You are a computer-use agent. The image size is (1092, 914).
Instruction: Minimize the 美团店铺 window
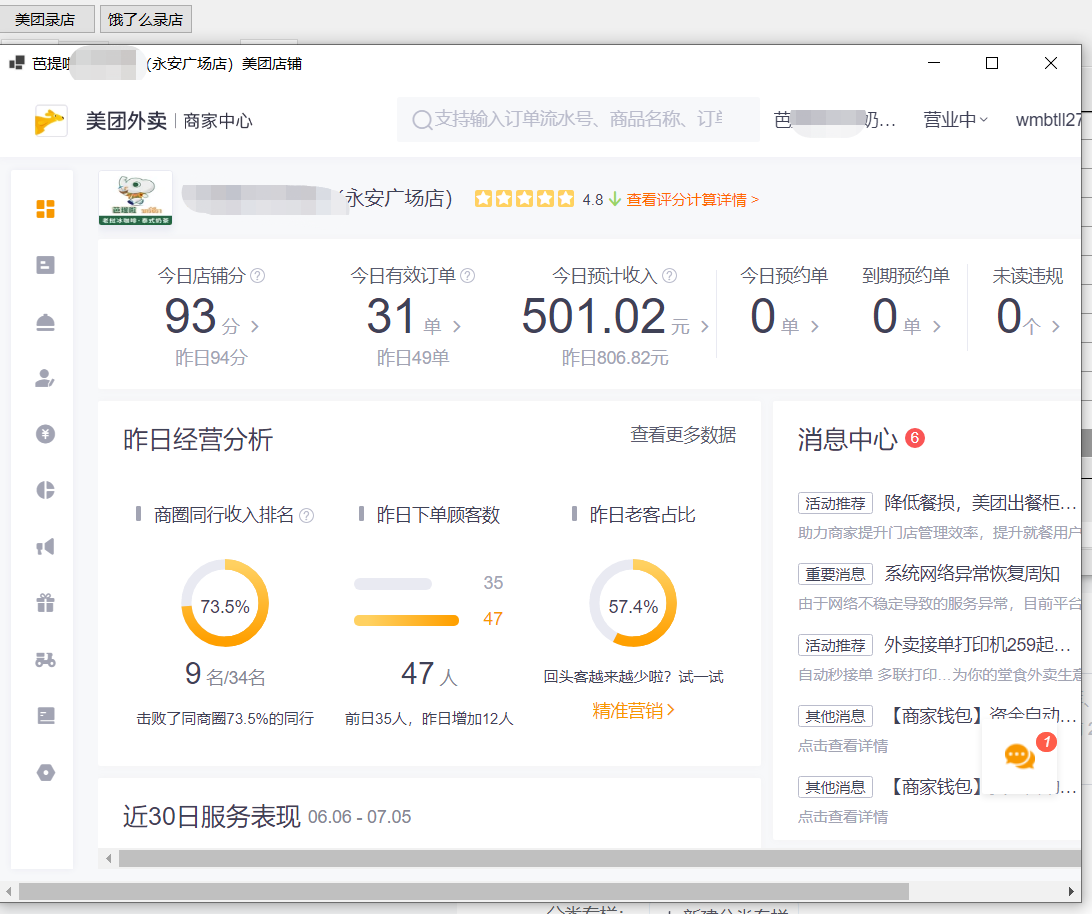pyautogui.click(x=934, y=63)
